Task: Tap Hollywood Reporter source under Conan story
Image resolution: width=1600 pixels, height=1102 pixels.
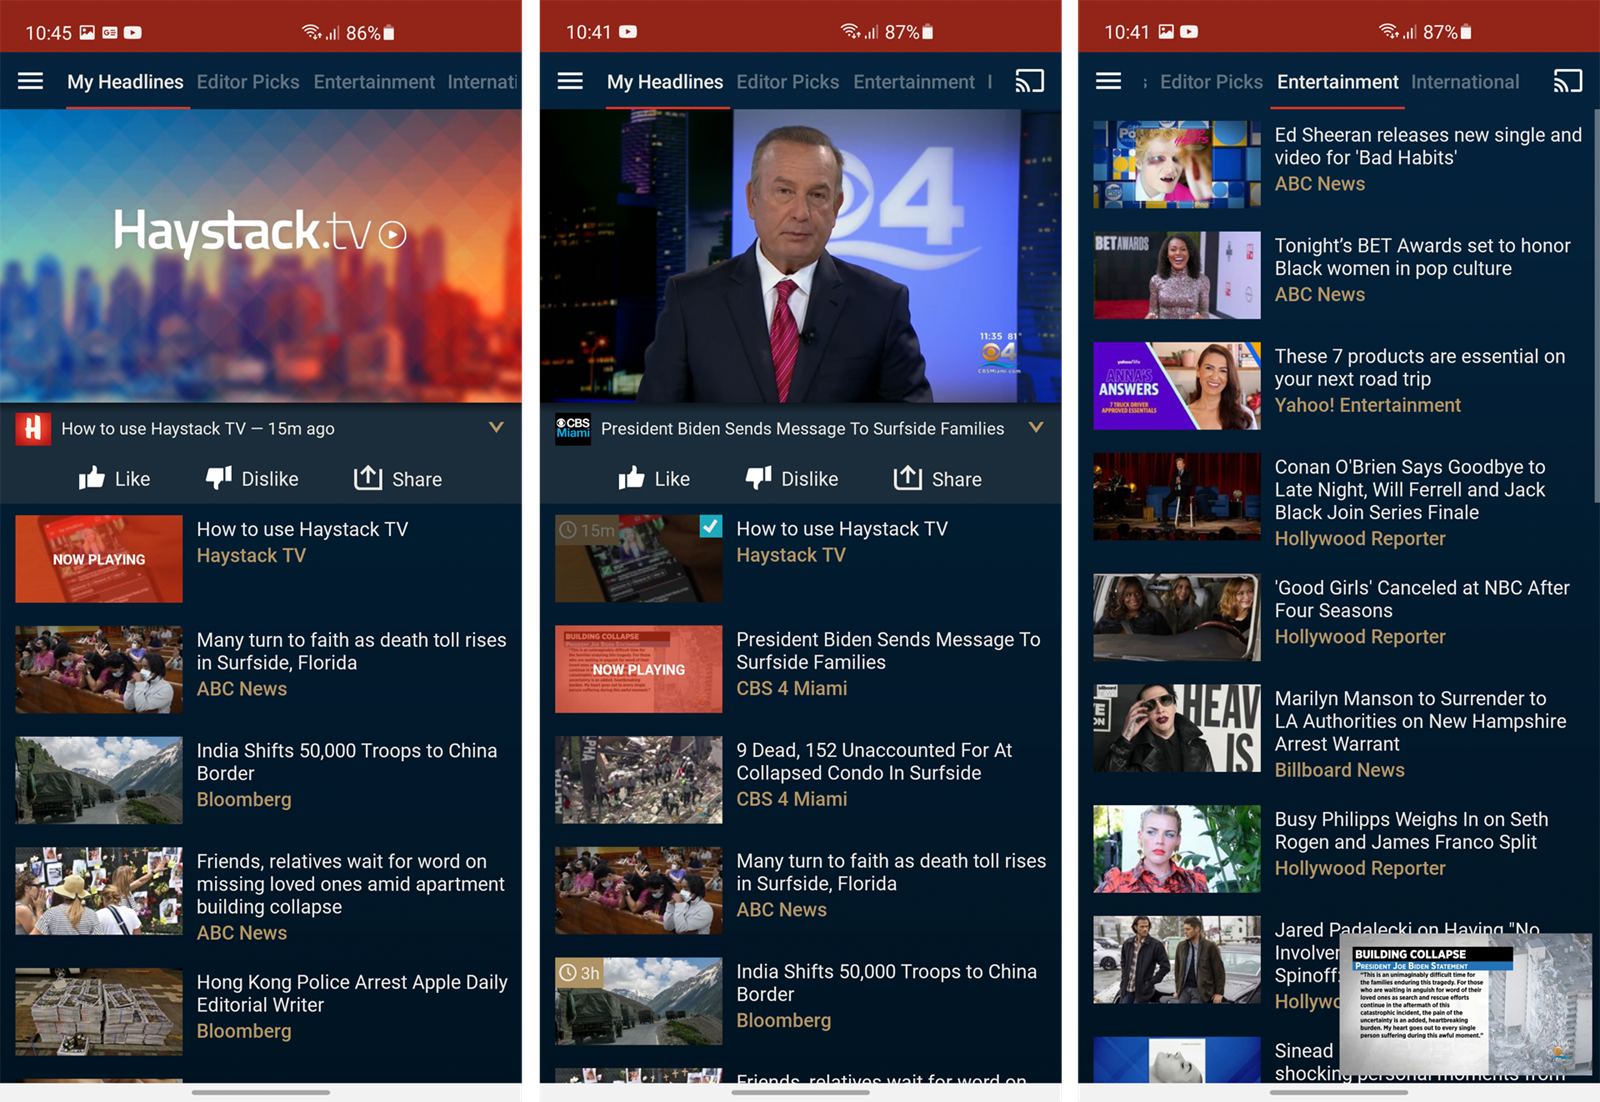Action: click(1359, 538)
